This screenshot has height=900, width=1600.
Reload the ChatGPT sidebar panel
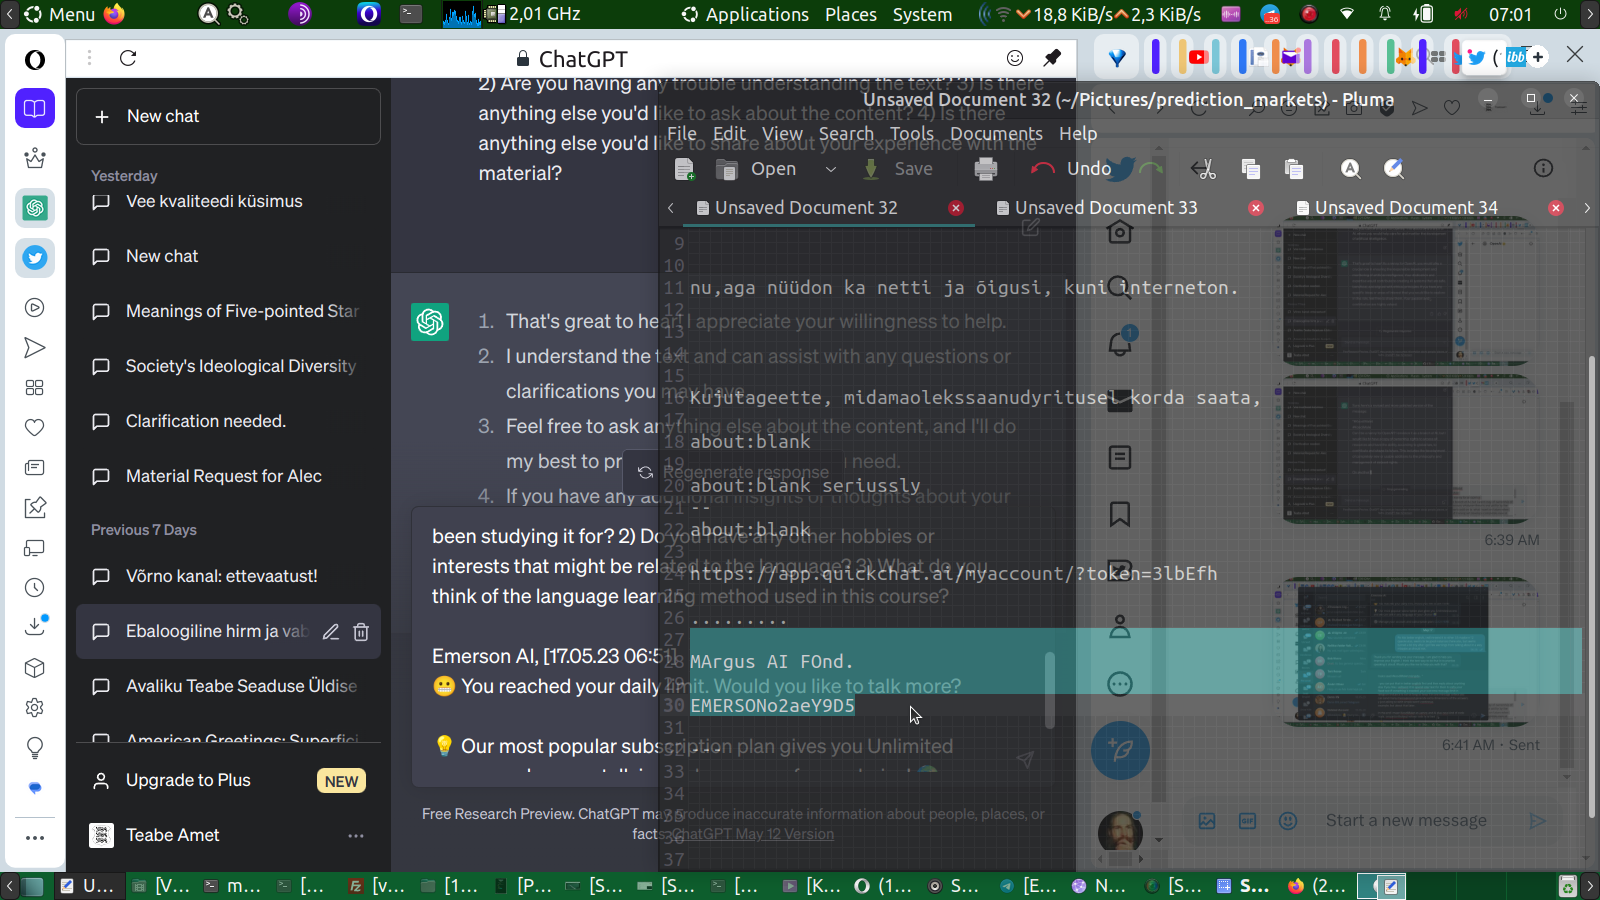pyautogui.click(x=128, y=58)
